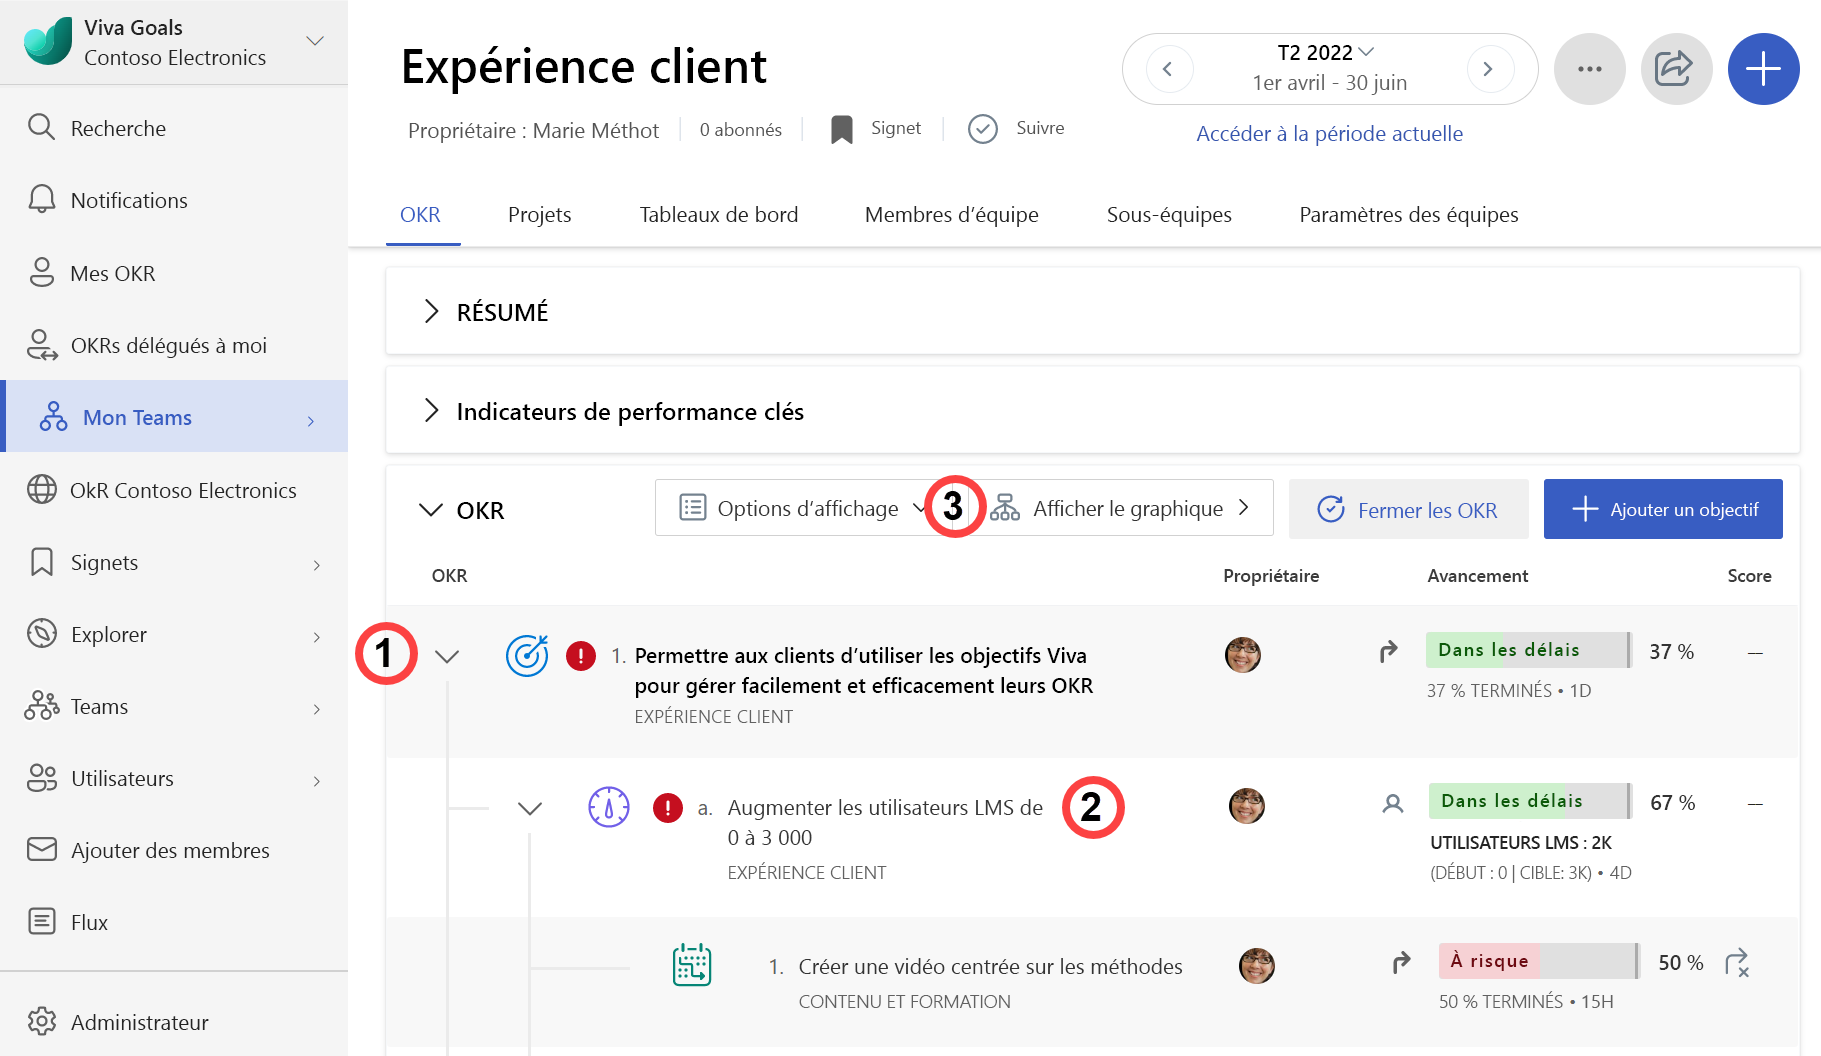Switch to the OKR tab

(x=420, y=215)
